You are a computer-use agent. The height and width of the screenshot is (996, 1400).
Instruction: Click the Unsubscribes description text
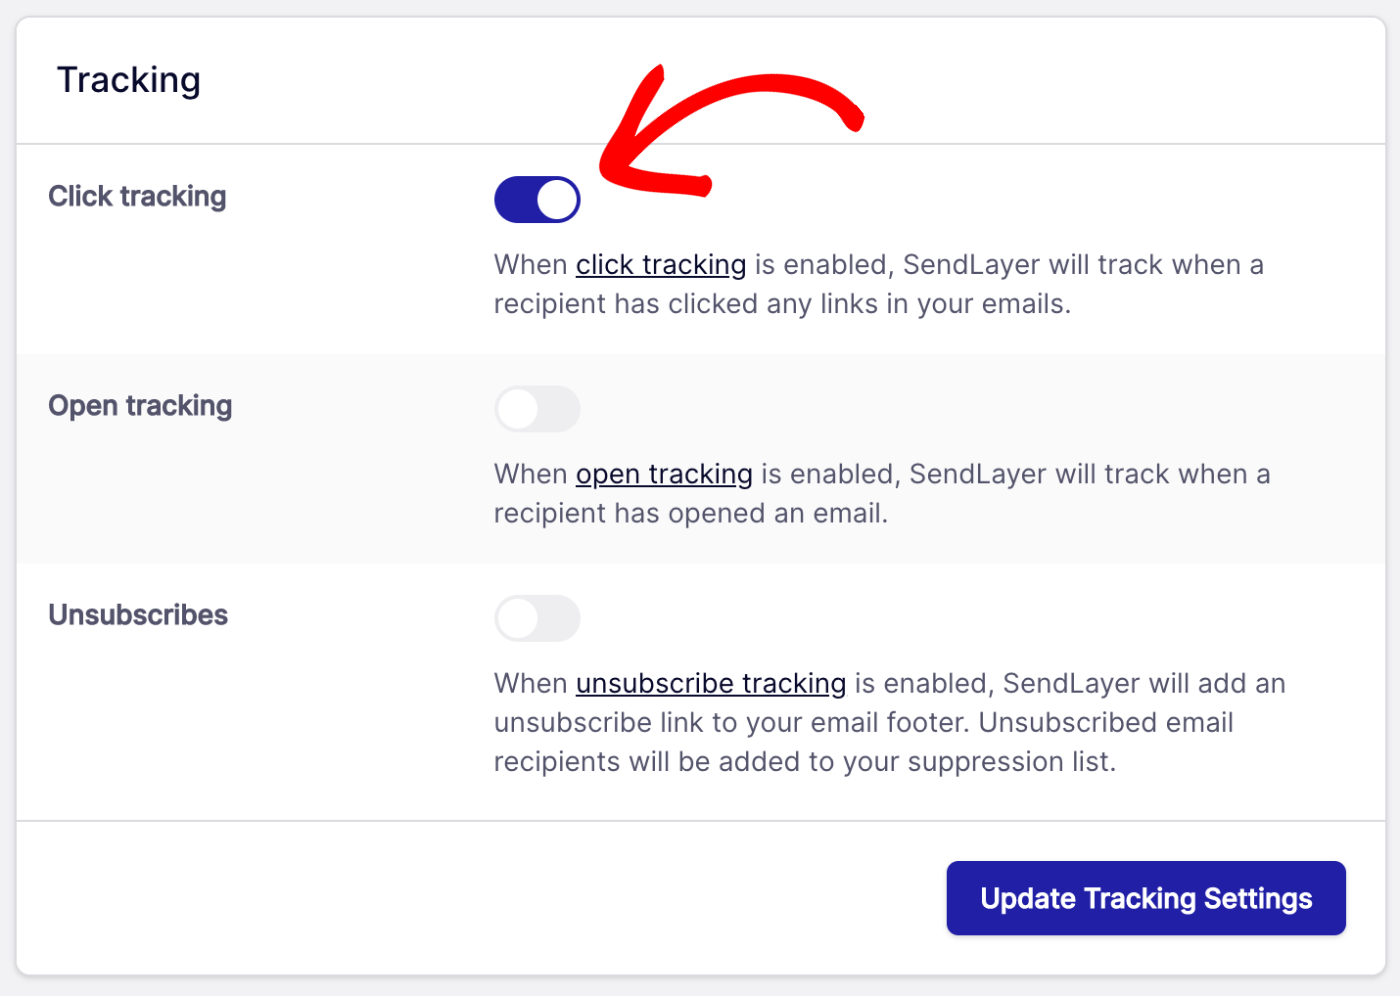tap(888, 722)
